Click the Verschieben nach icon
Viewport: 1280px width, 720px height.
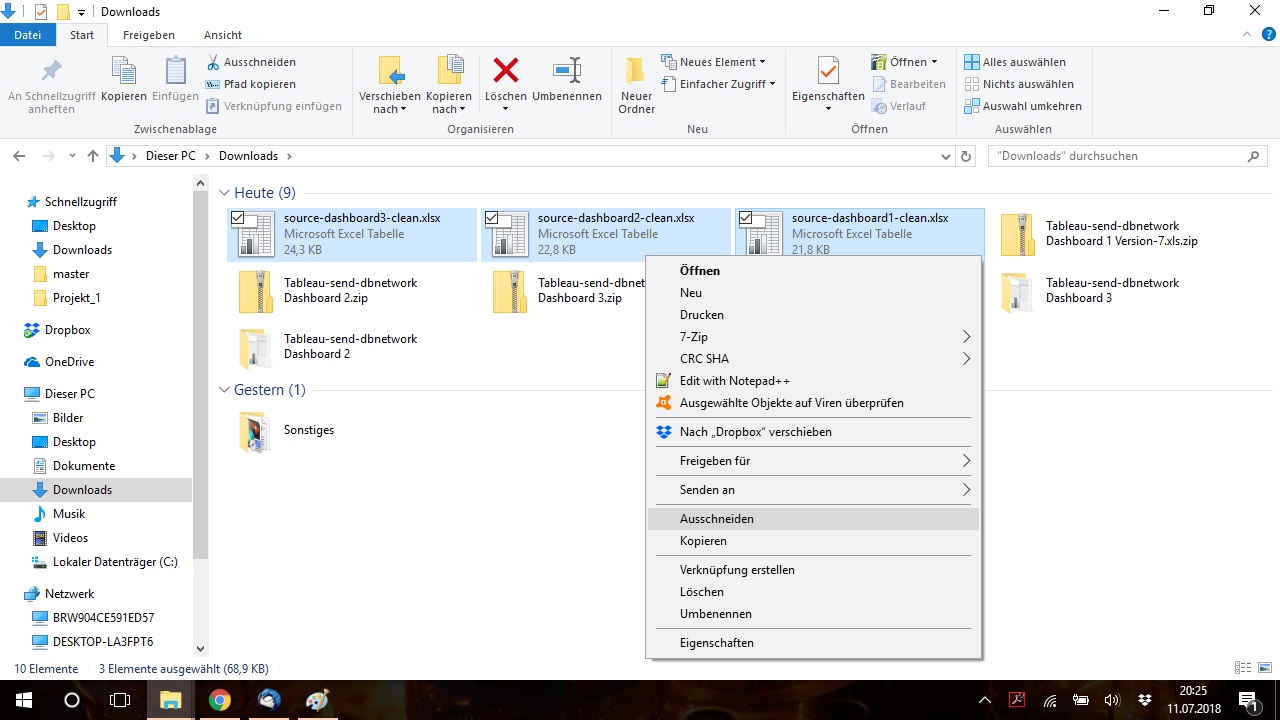point(390,72)
